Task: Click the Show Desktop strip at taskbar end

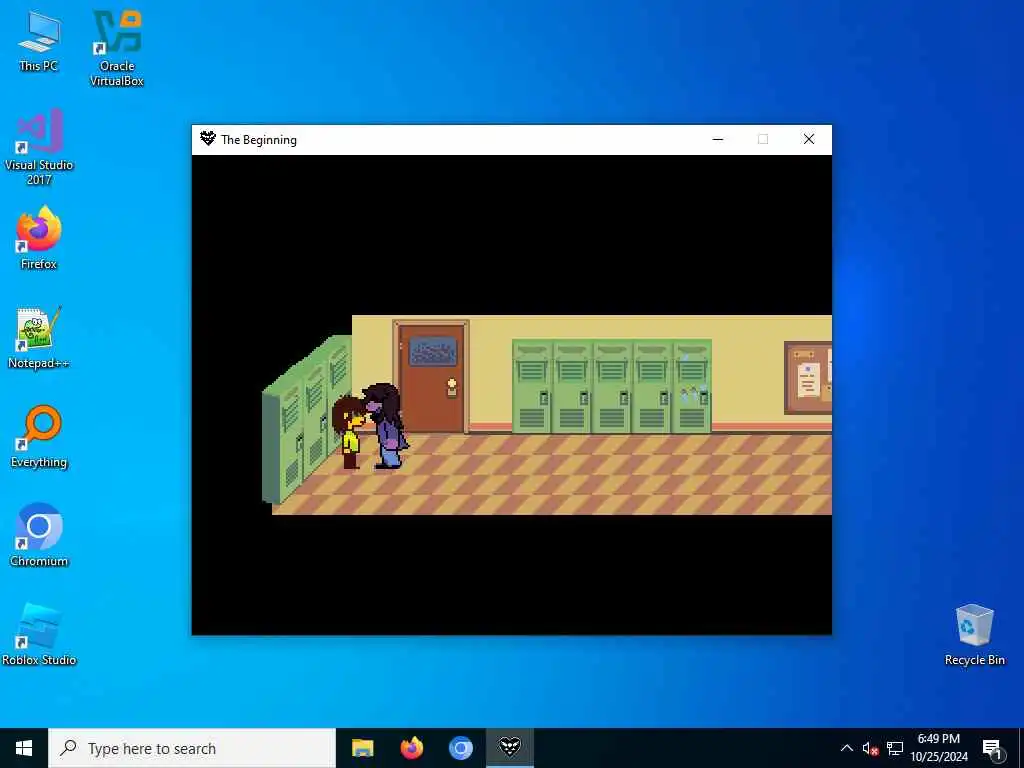Action: (1021, 748)
